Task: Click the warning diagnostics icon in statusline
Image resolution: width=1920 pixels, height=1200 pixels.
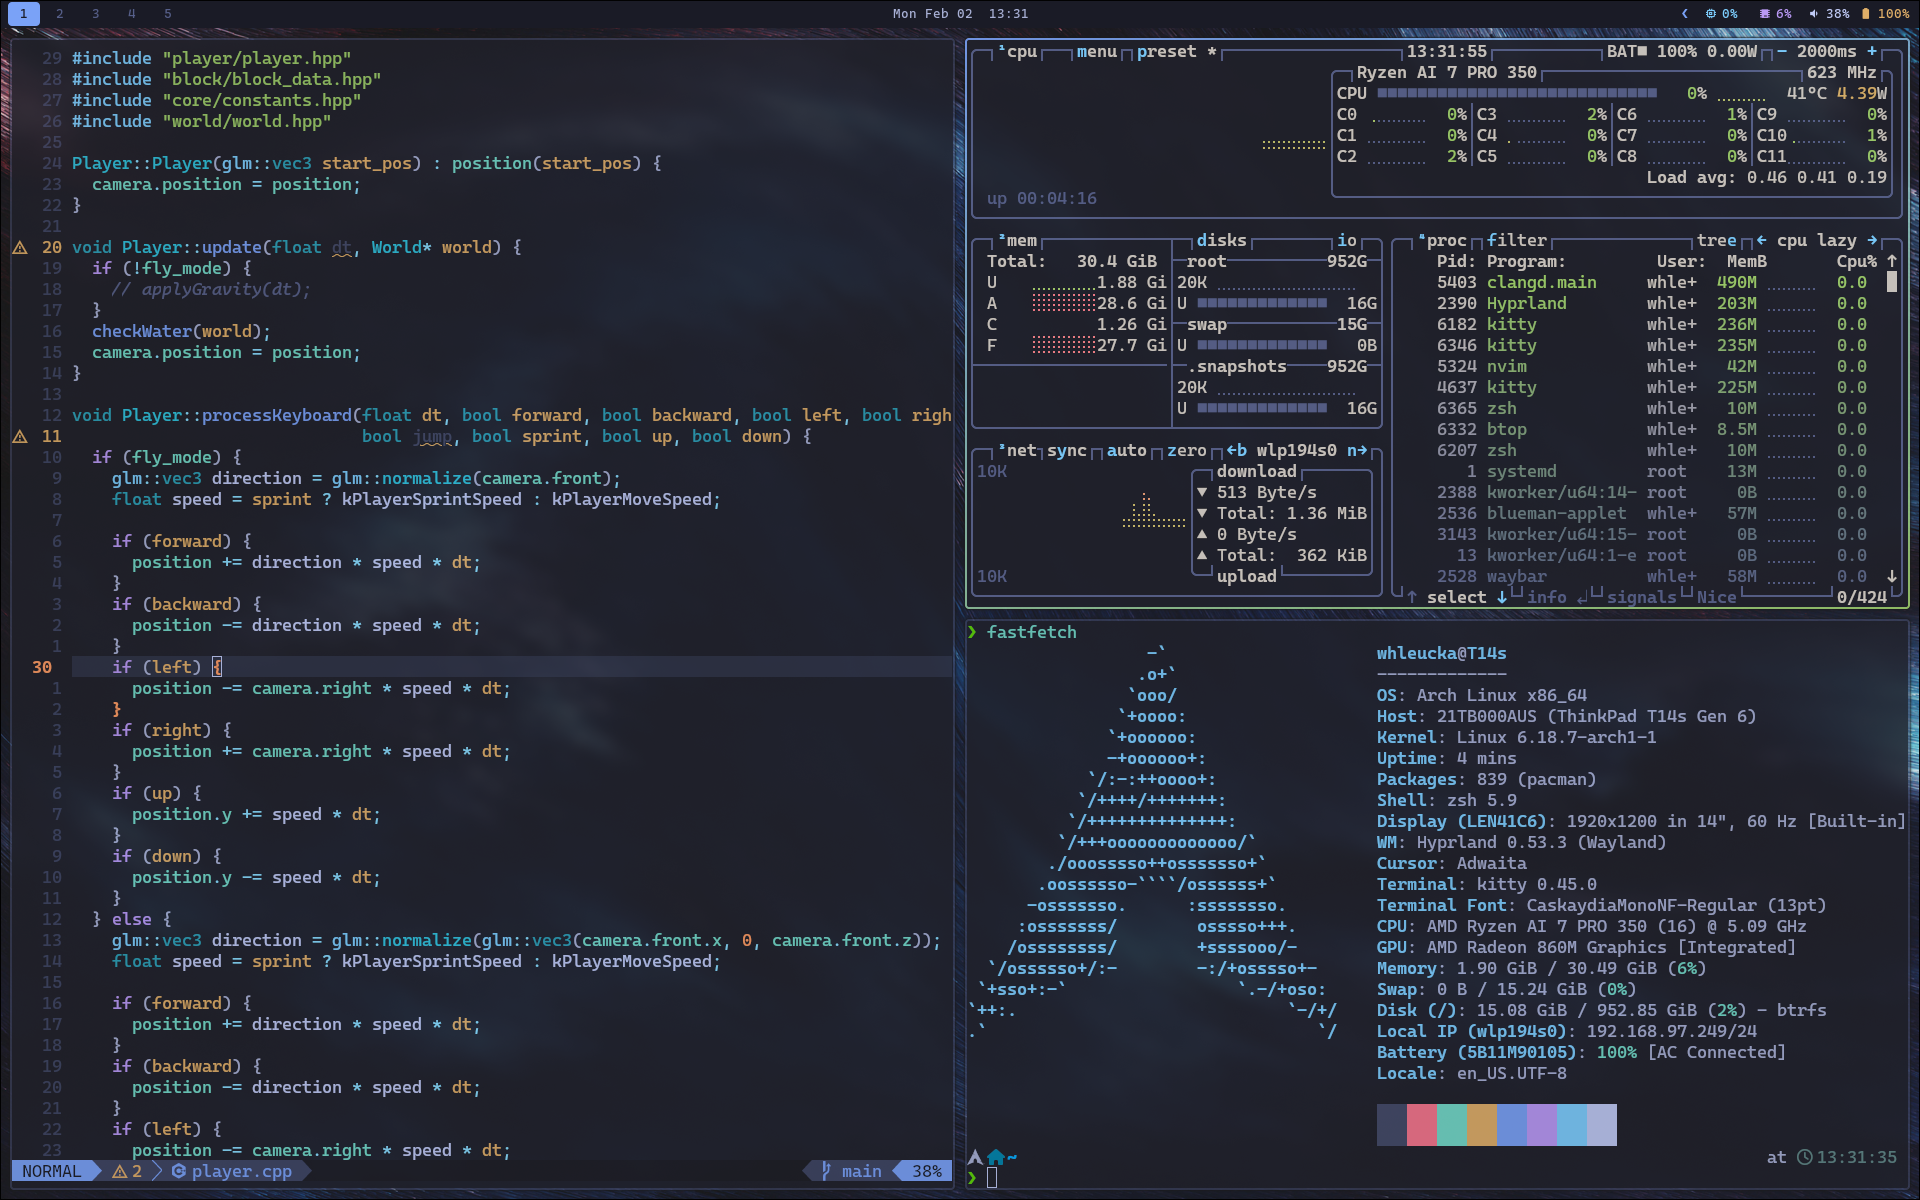Action: click(x=120, y=1171)
